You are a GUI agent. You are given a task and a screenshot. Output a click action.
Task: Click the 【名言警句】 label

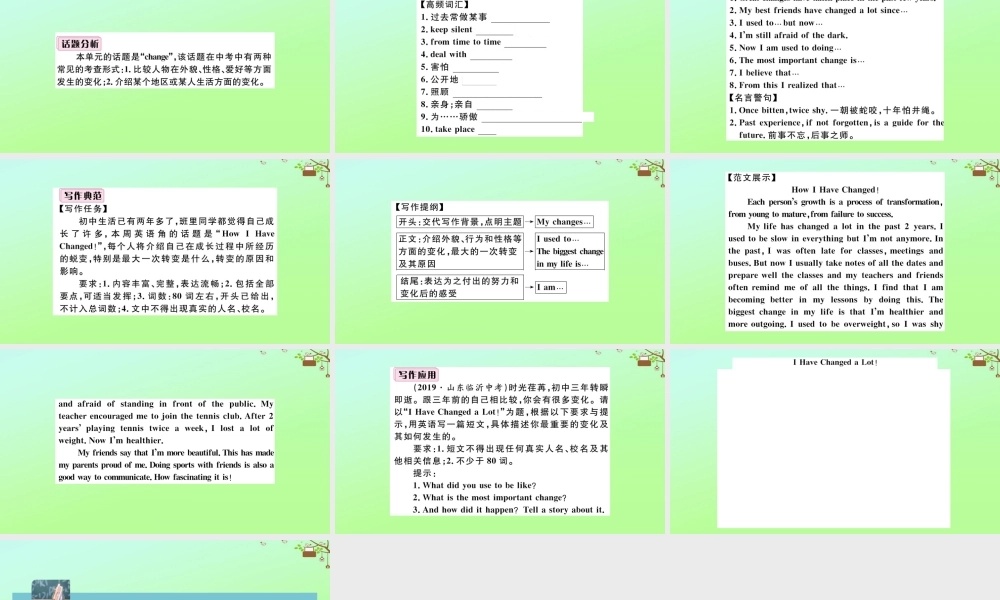point(753,98)
